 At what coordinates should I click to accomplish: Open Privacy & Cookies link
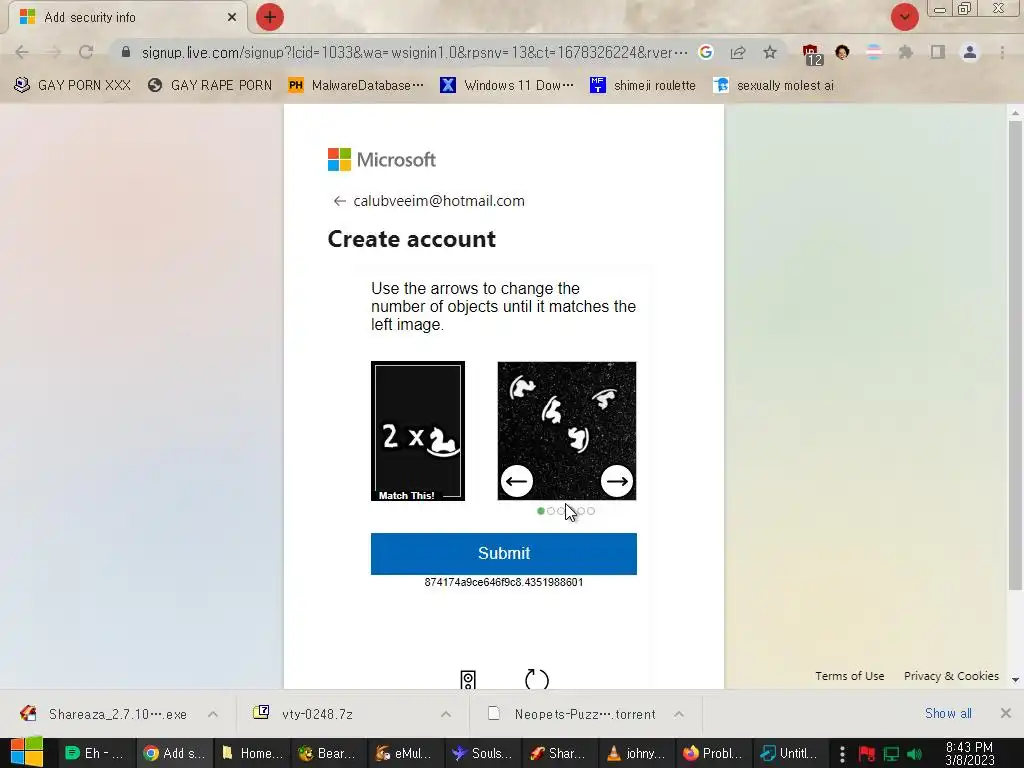pos(951,676)
